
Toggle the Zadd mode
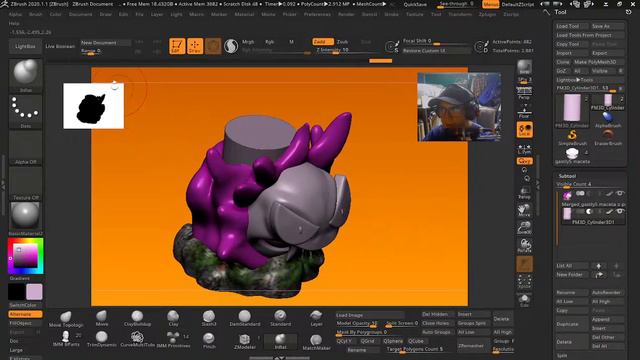(322, 42)
